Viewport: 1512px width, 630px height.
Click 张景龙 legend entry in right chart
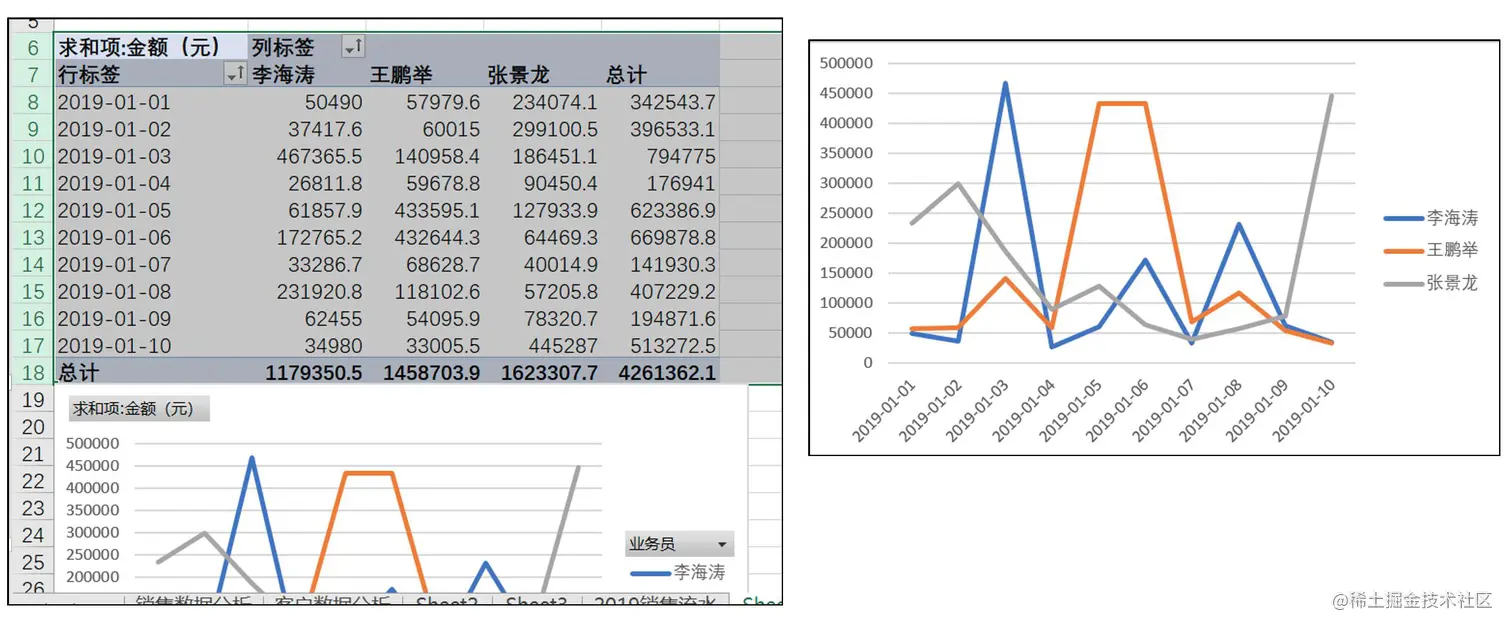(x=1430, y=283)
